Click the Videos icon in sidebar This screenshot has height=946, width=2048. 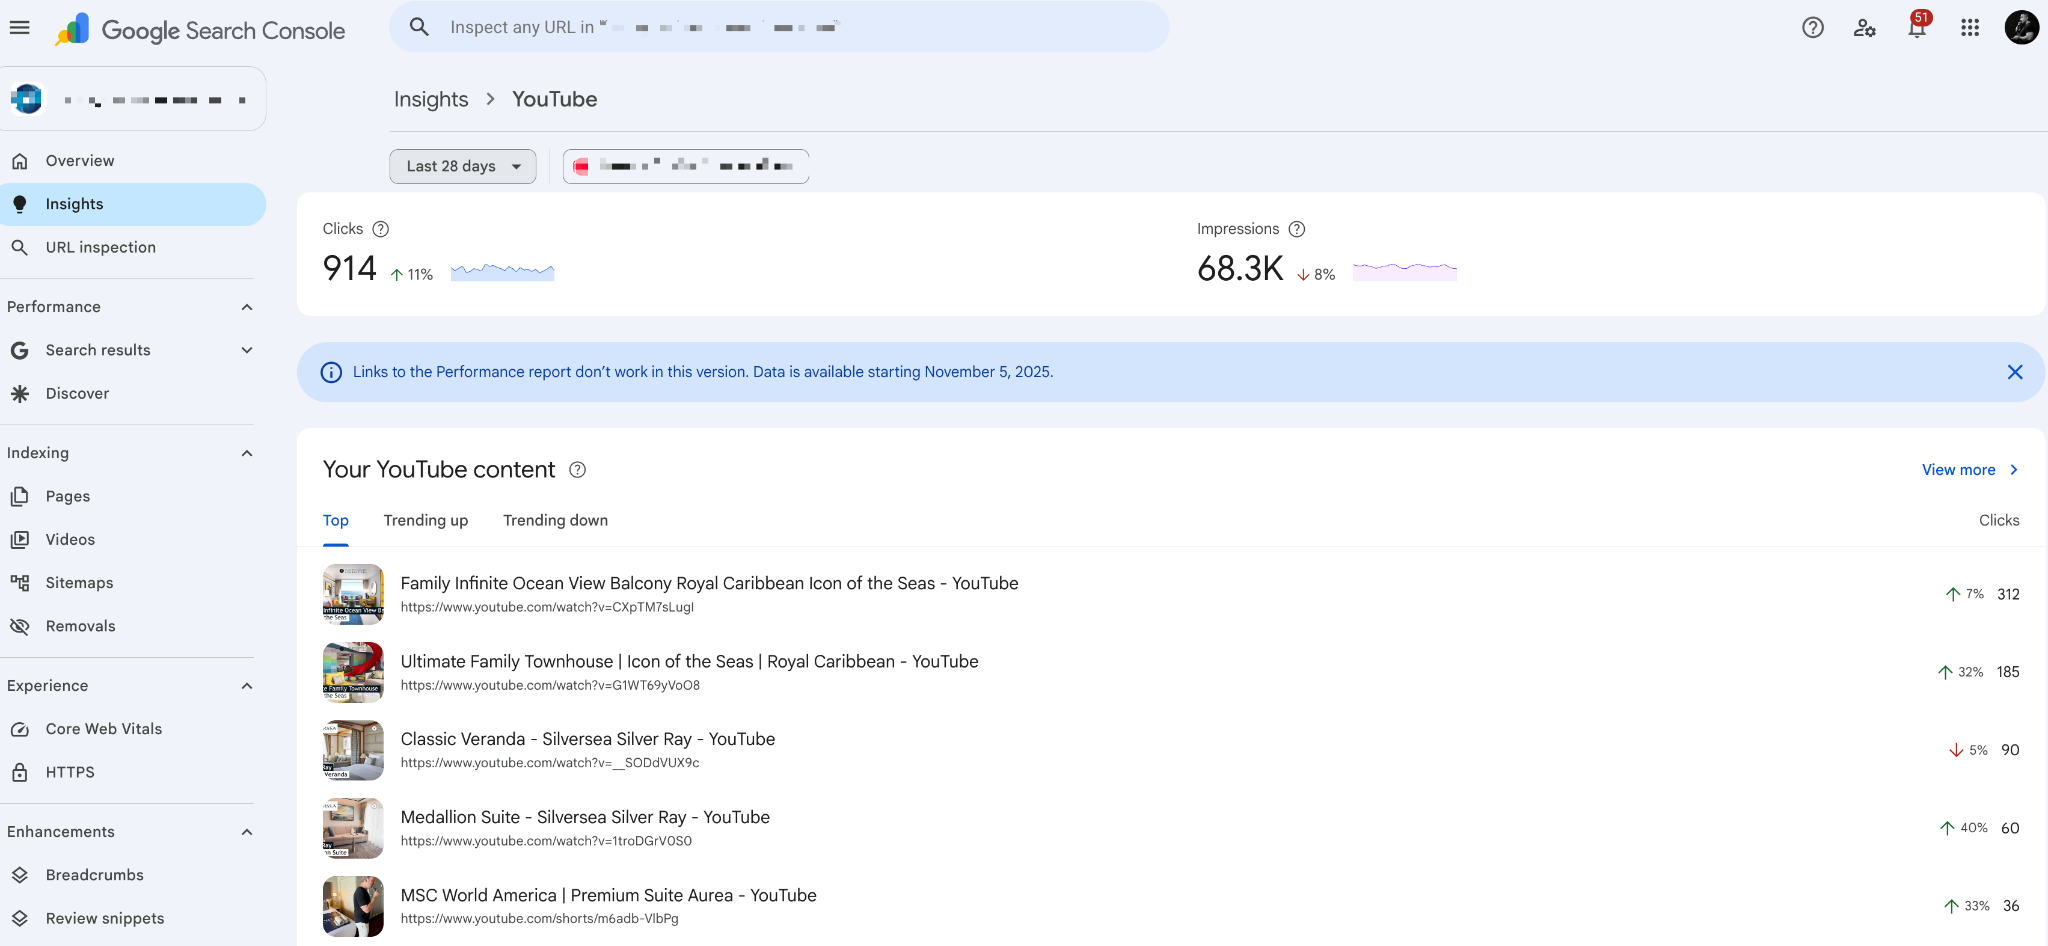coord(20,539)
